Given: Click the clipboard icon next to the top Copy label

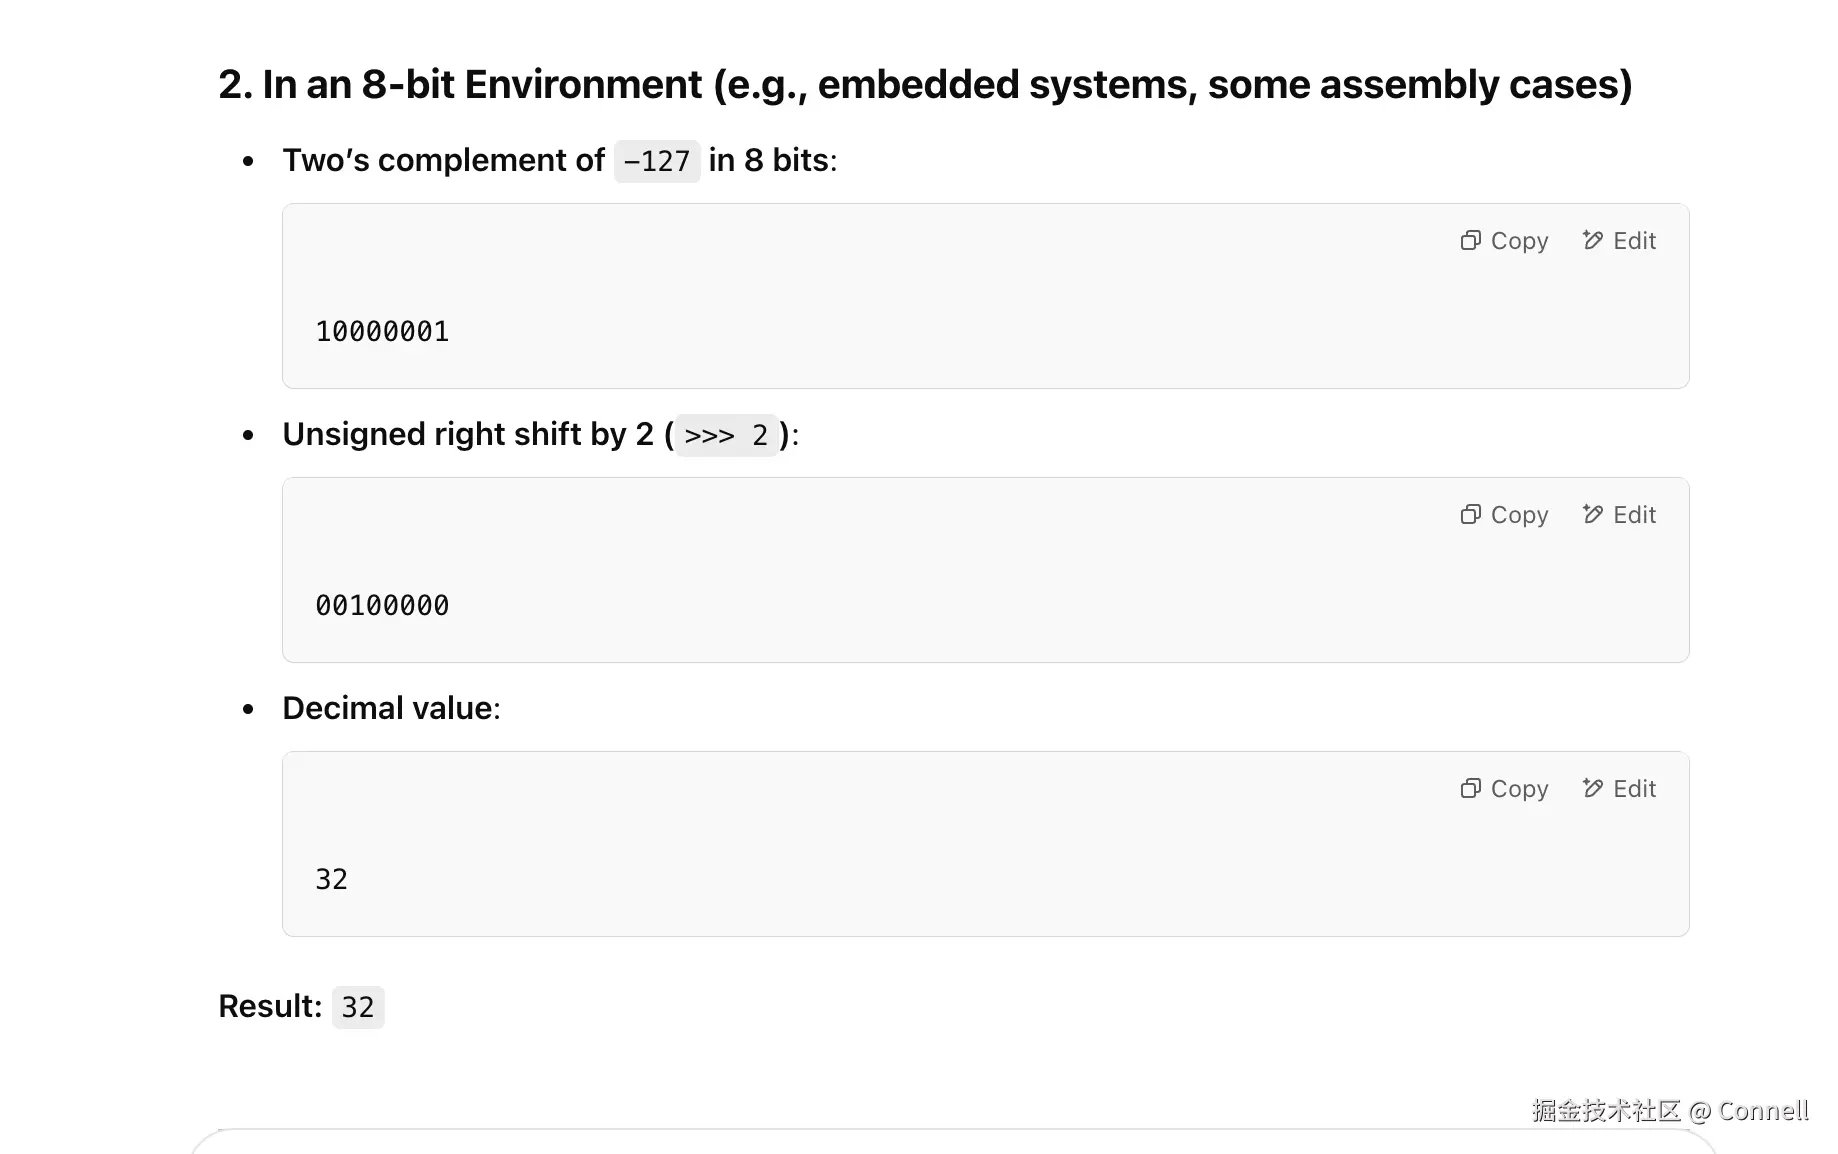Looking at the screenshot, I should (1469, 240).
